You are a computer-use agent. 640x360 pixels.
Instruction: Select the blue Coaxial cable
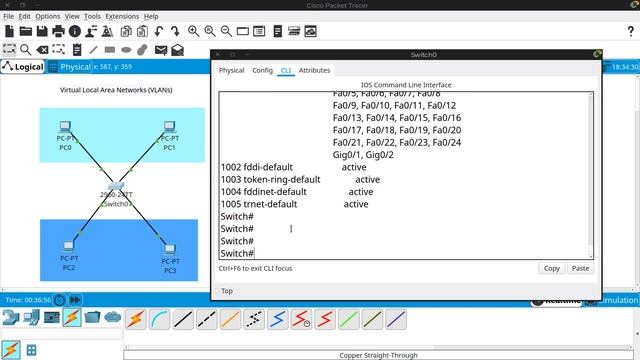pos(278,319)
